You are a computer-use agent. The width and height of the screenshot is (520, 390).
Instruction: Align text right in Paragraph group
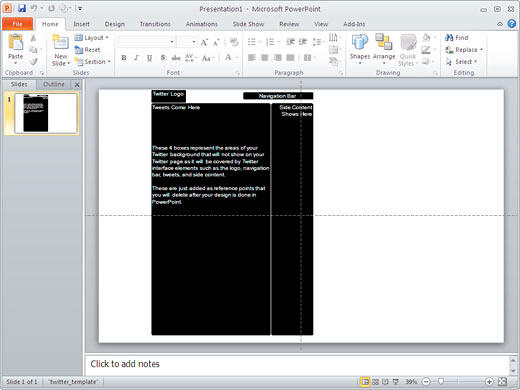pyautogui.click(x=277, y=58)
